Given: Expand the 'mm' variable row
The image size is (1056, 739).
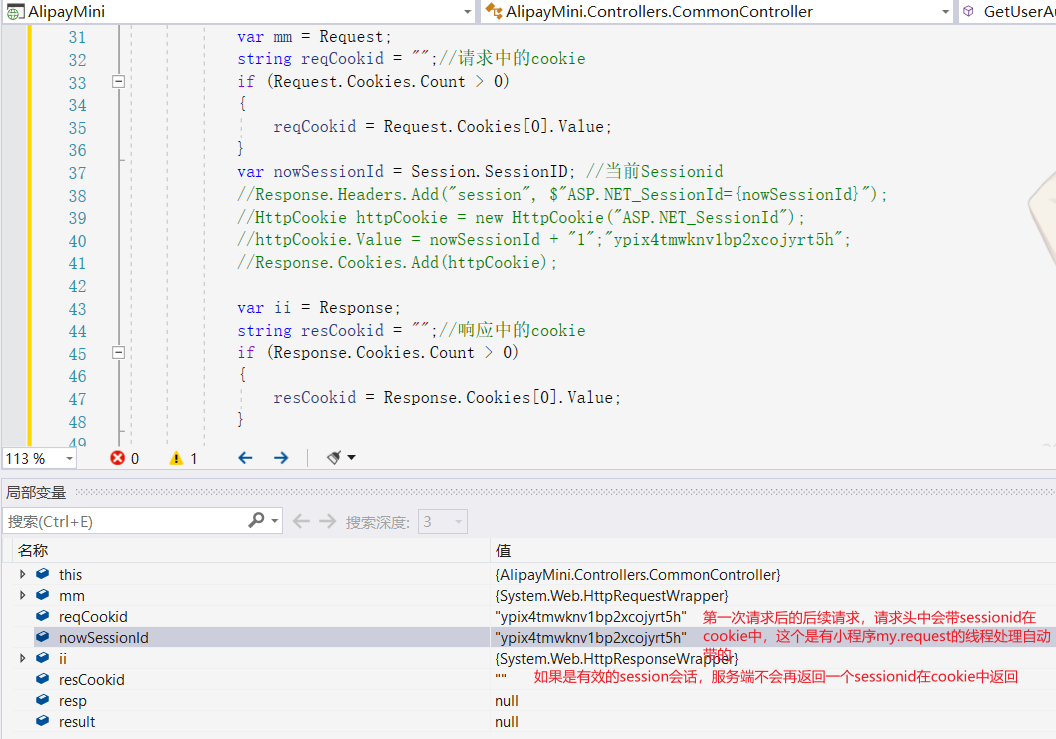Looking at the screenshot, I should click(22, 596).
